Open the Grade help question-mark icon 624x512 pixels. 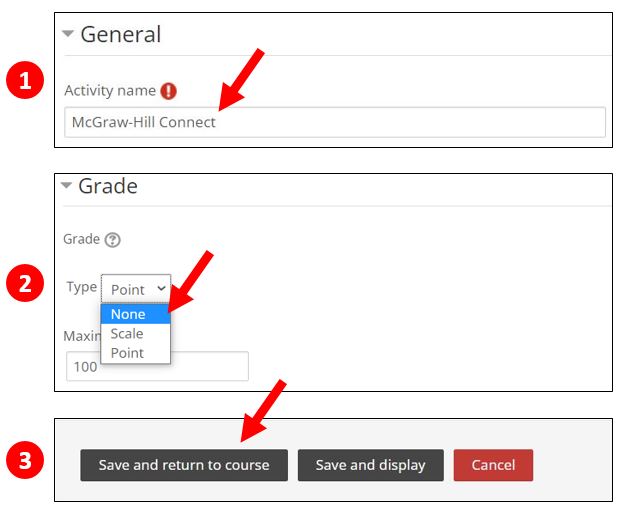(112, 240)
